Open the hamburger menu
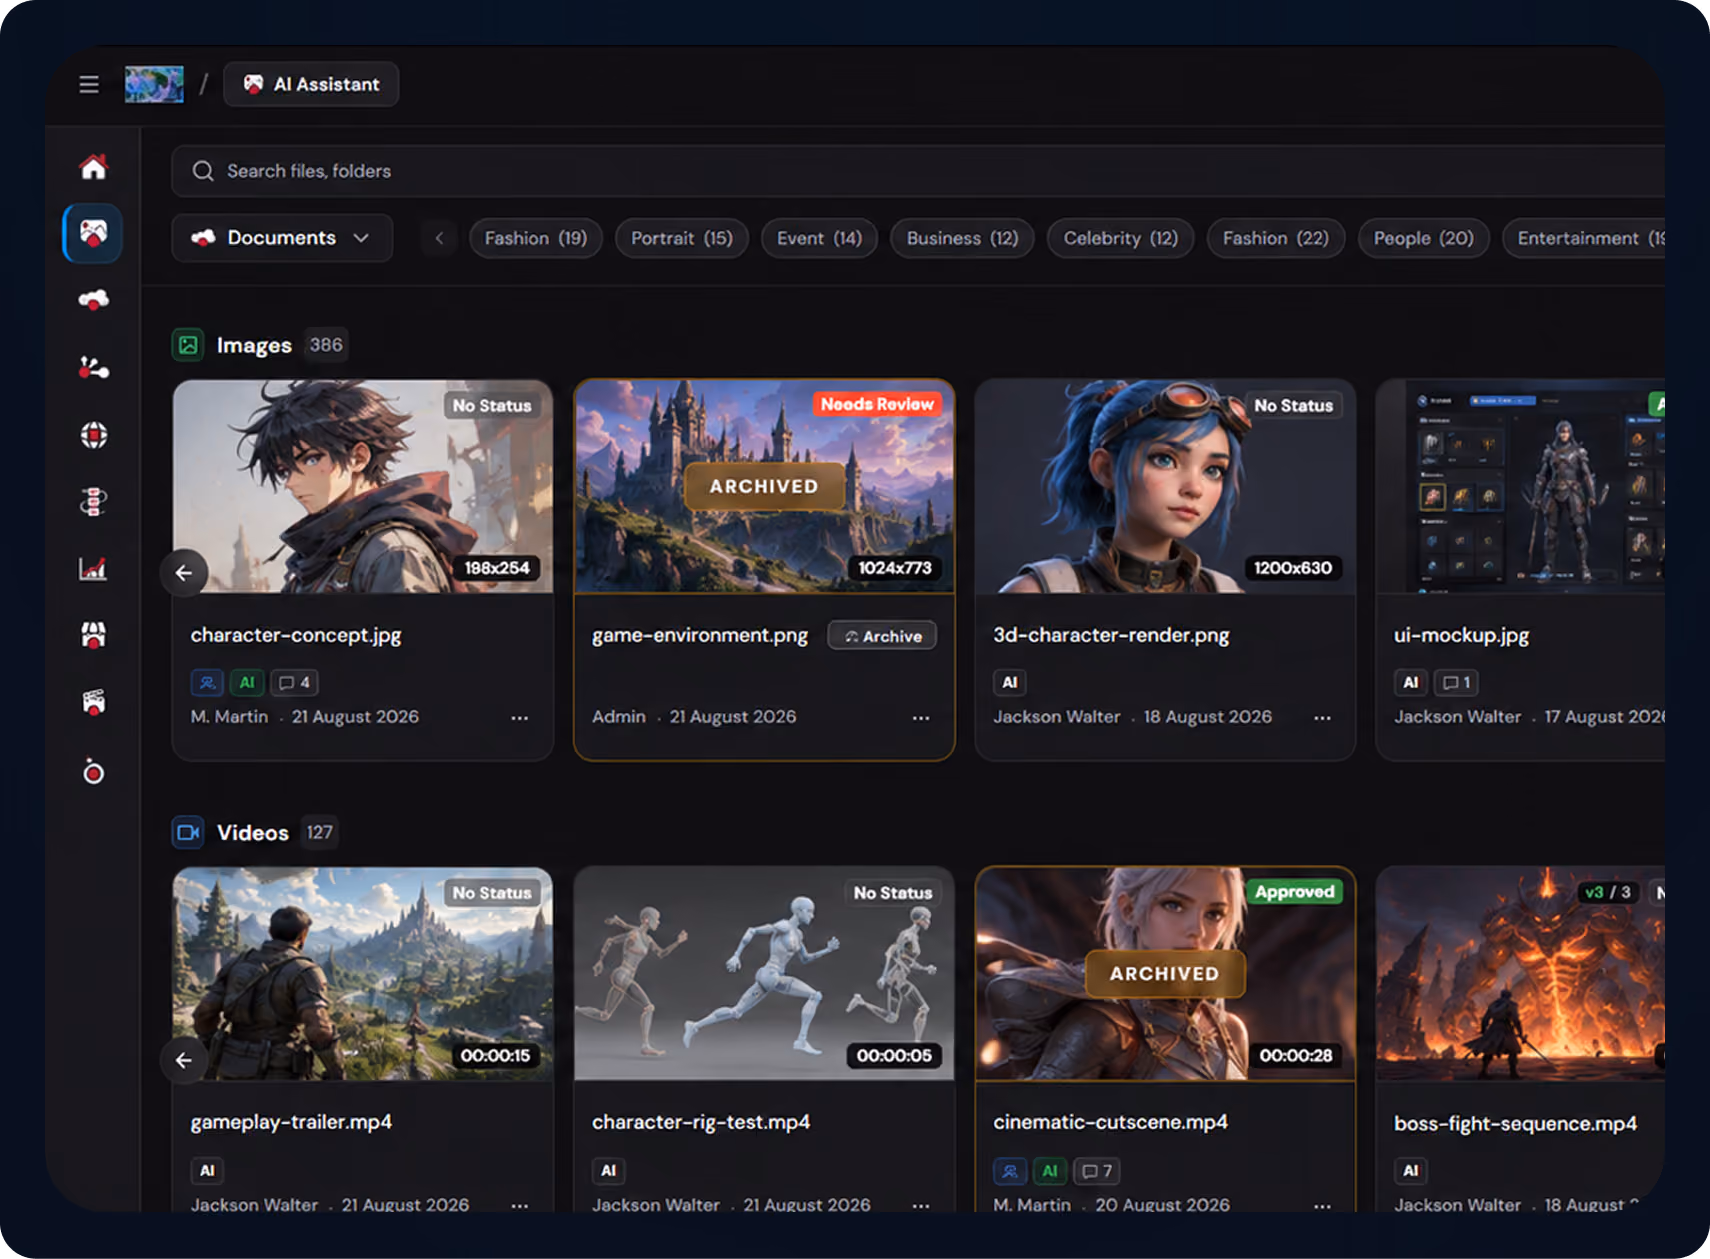 (x=89, y=84)
